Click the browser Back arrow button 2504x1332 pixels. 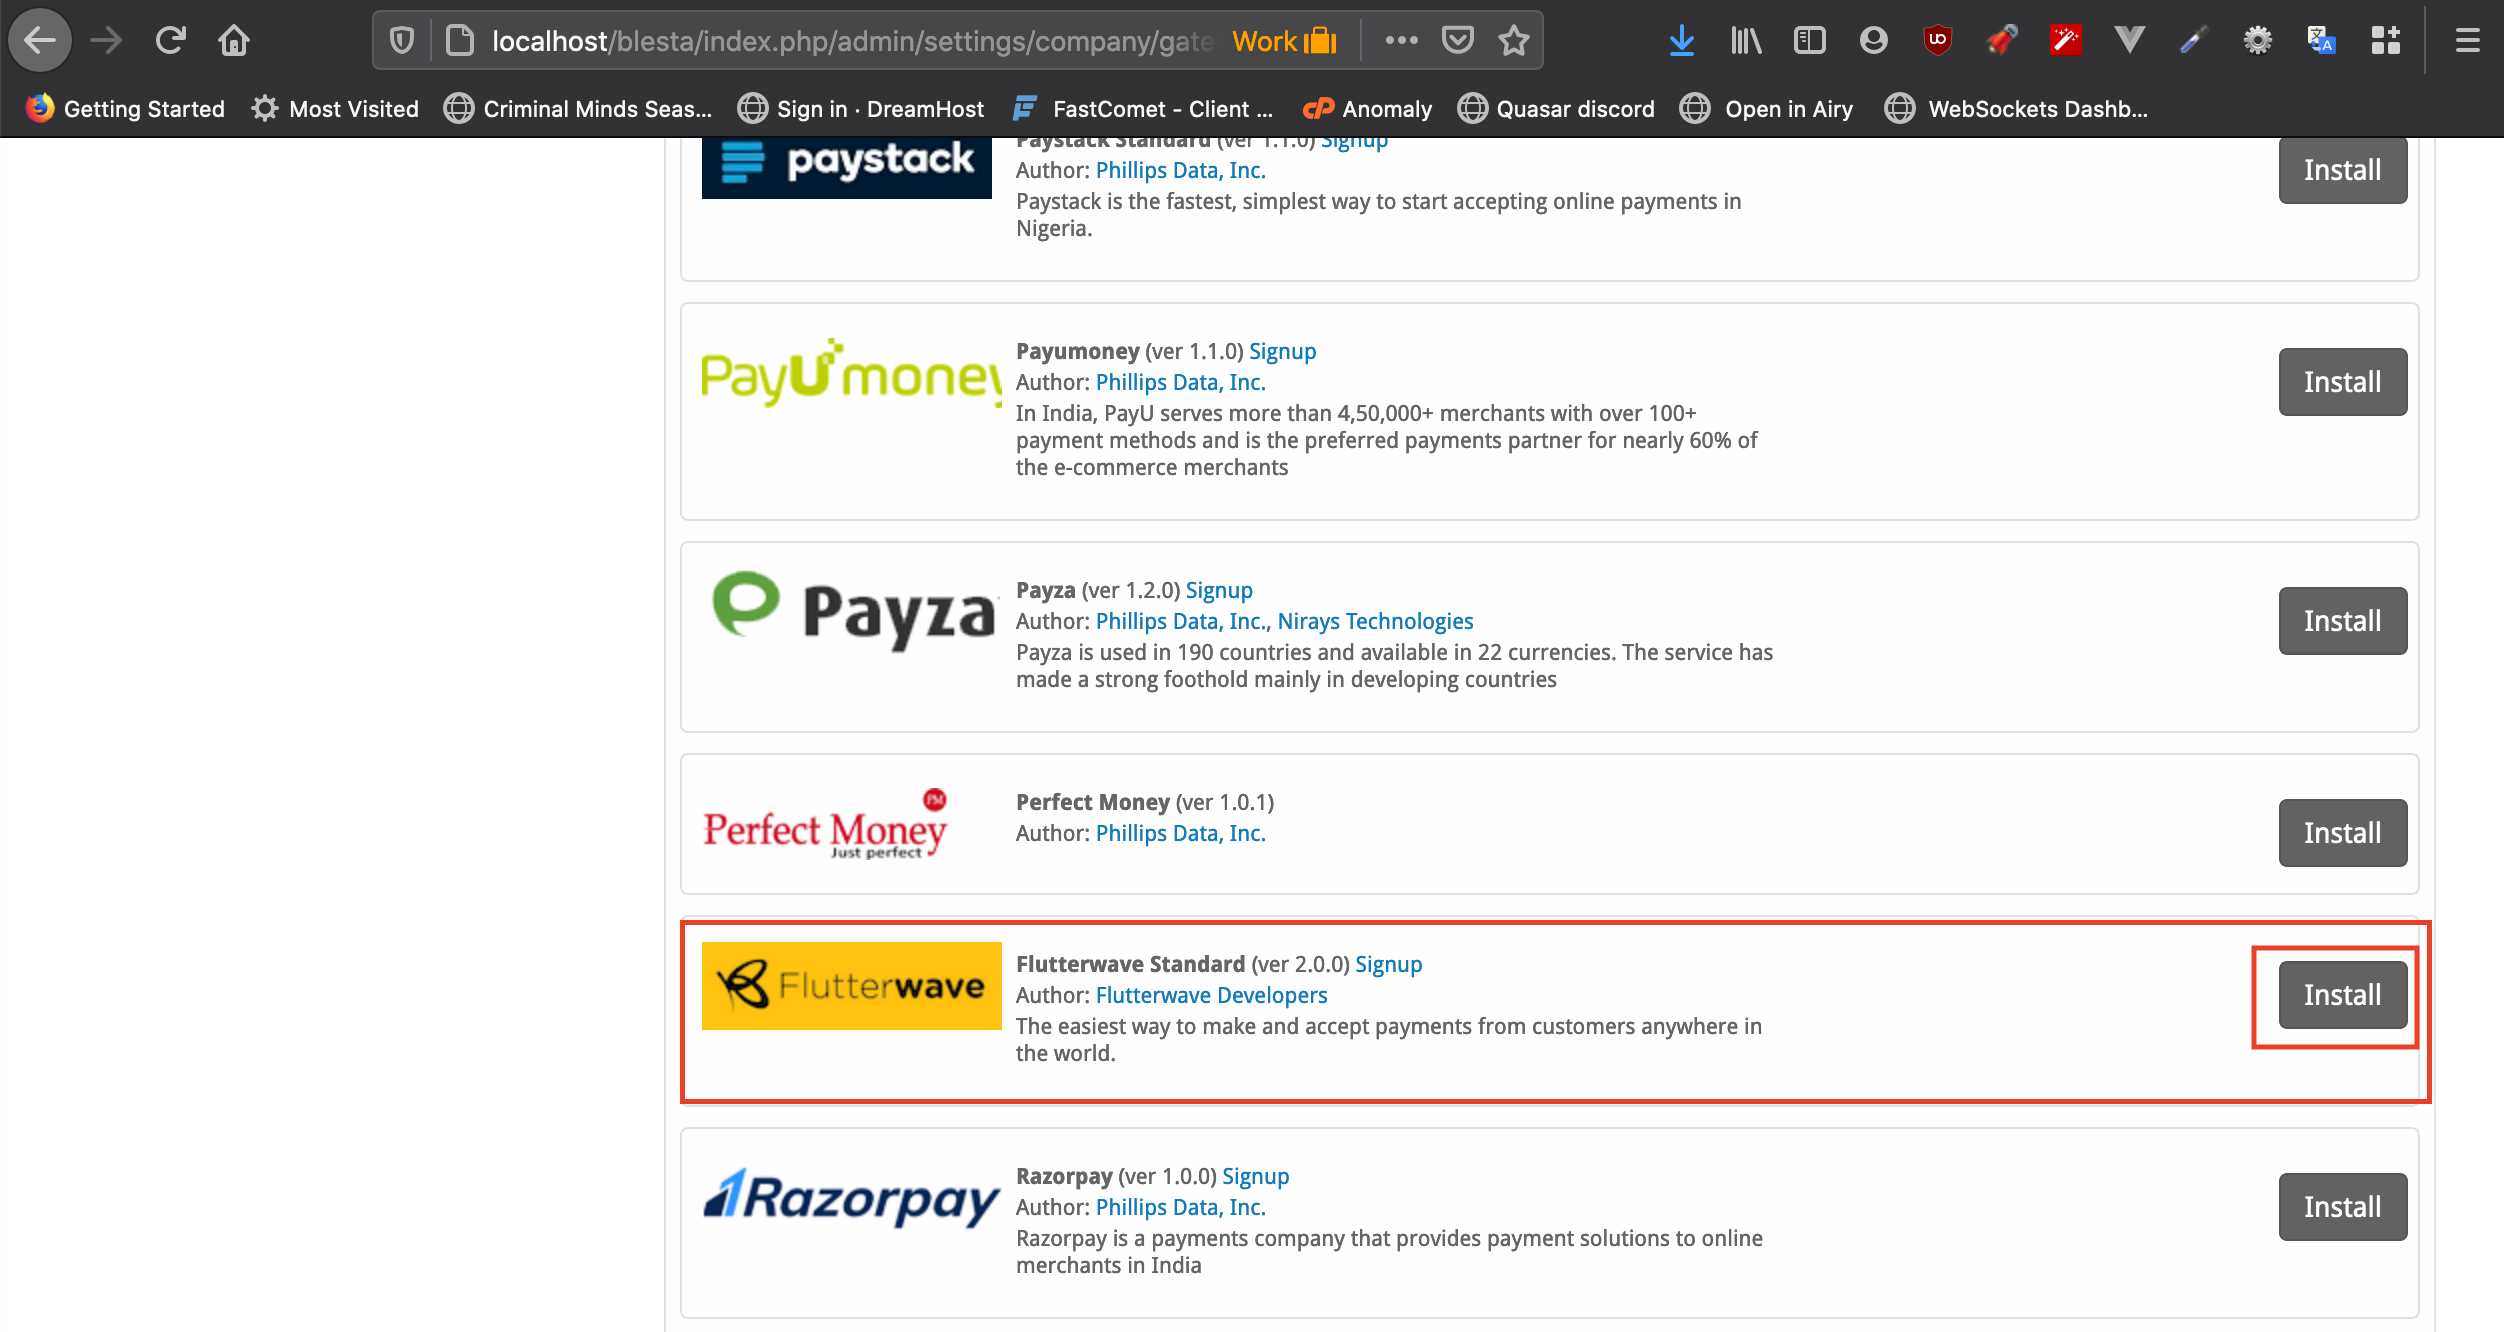click(40, 41)
